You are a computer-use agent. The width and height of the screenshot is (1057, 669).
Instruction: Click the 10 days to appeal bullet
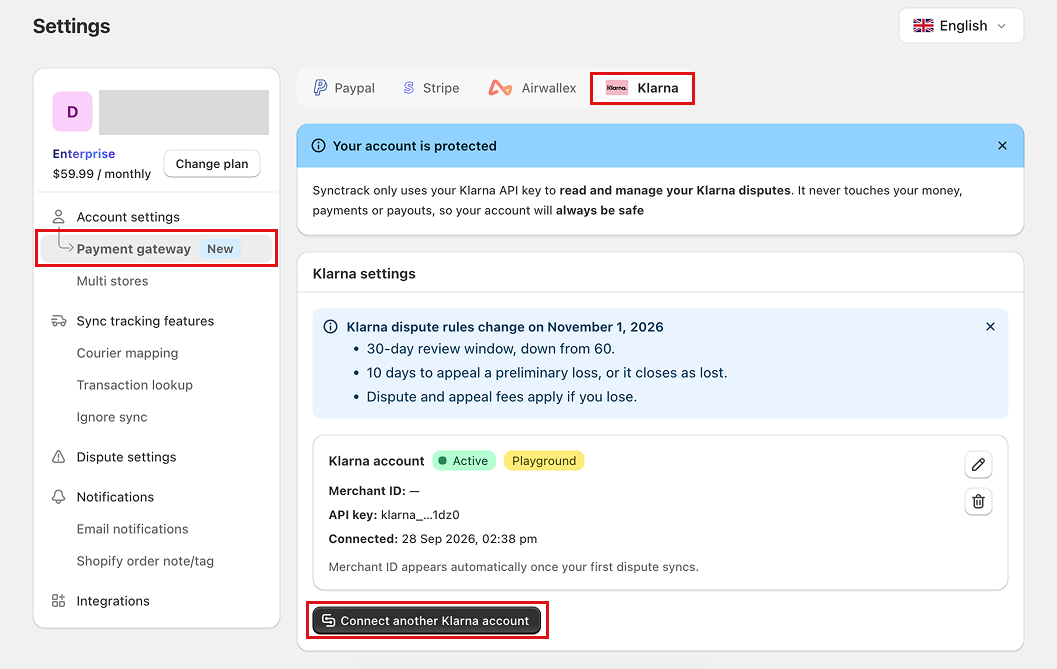547,373
